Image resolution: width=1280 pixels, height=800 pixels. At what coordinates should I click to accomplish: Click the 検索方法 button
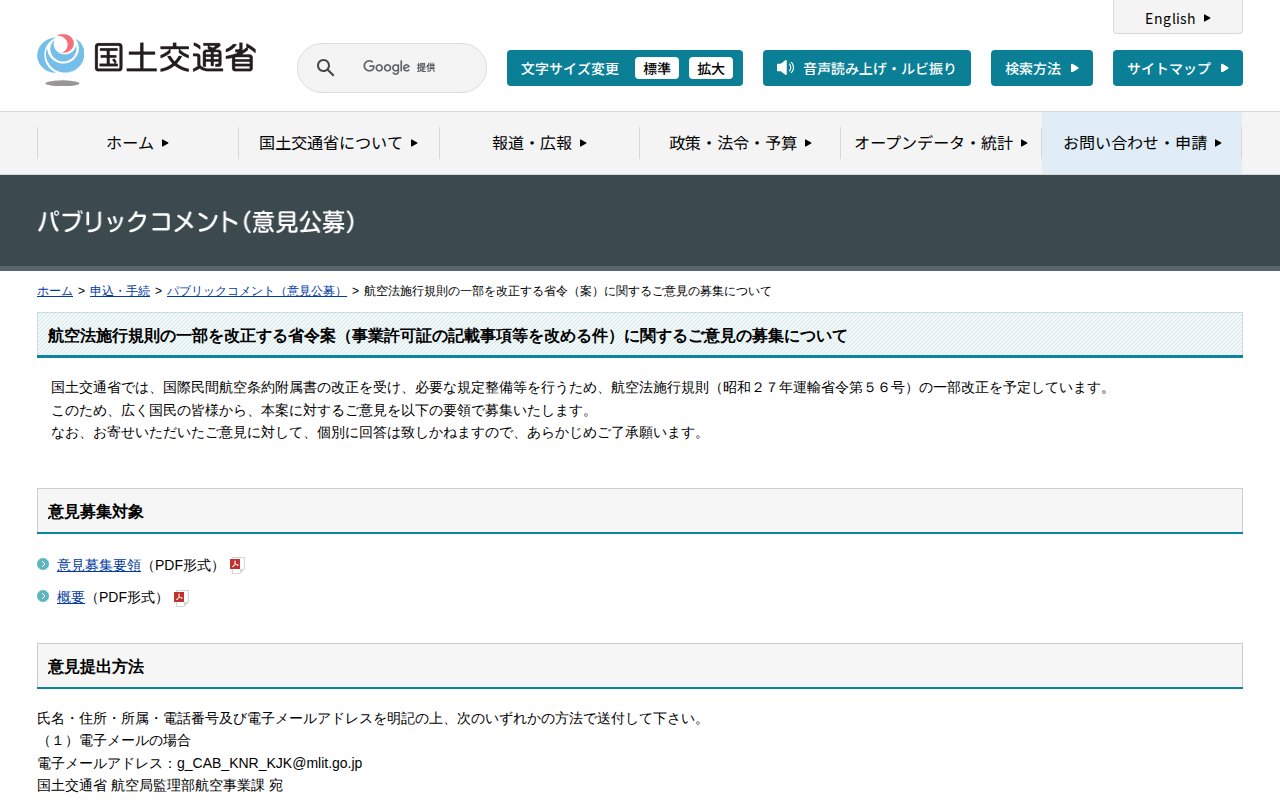click(x=1042, y=68)
